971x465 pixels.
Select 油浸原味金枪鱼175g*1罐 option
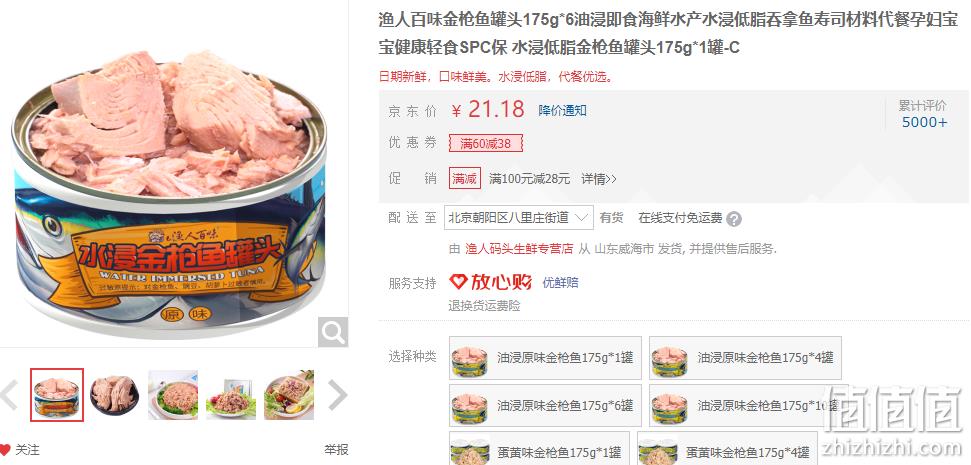point(545,358)
